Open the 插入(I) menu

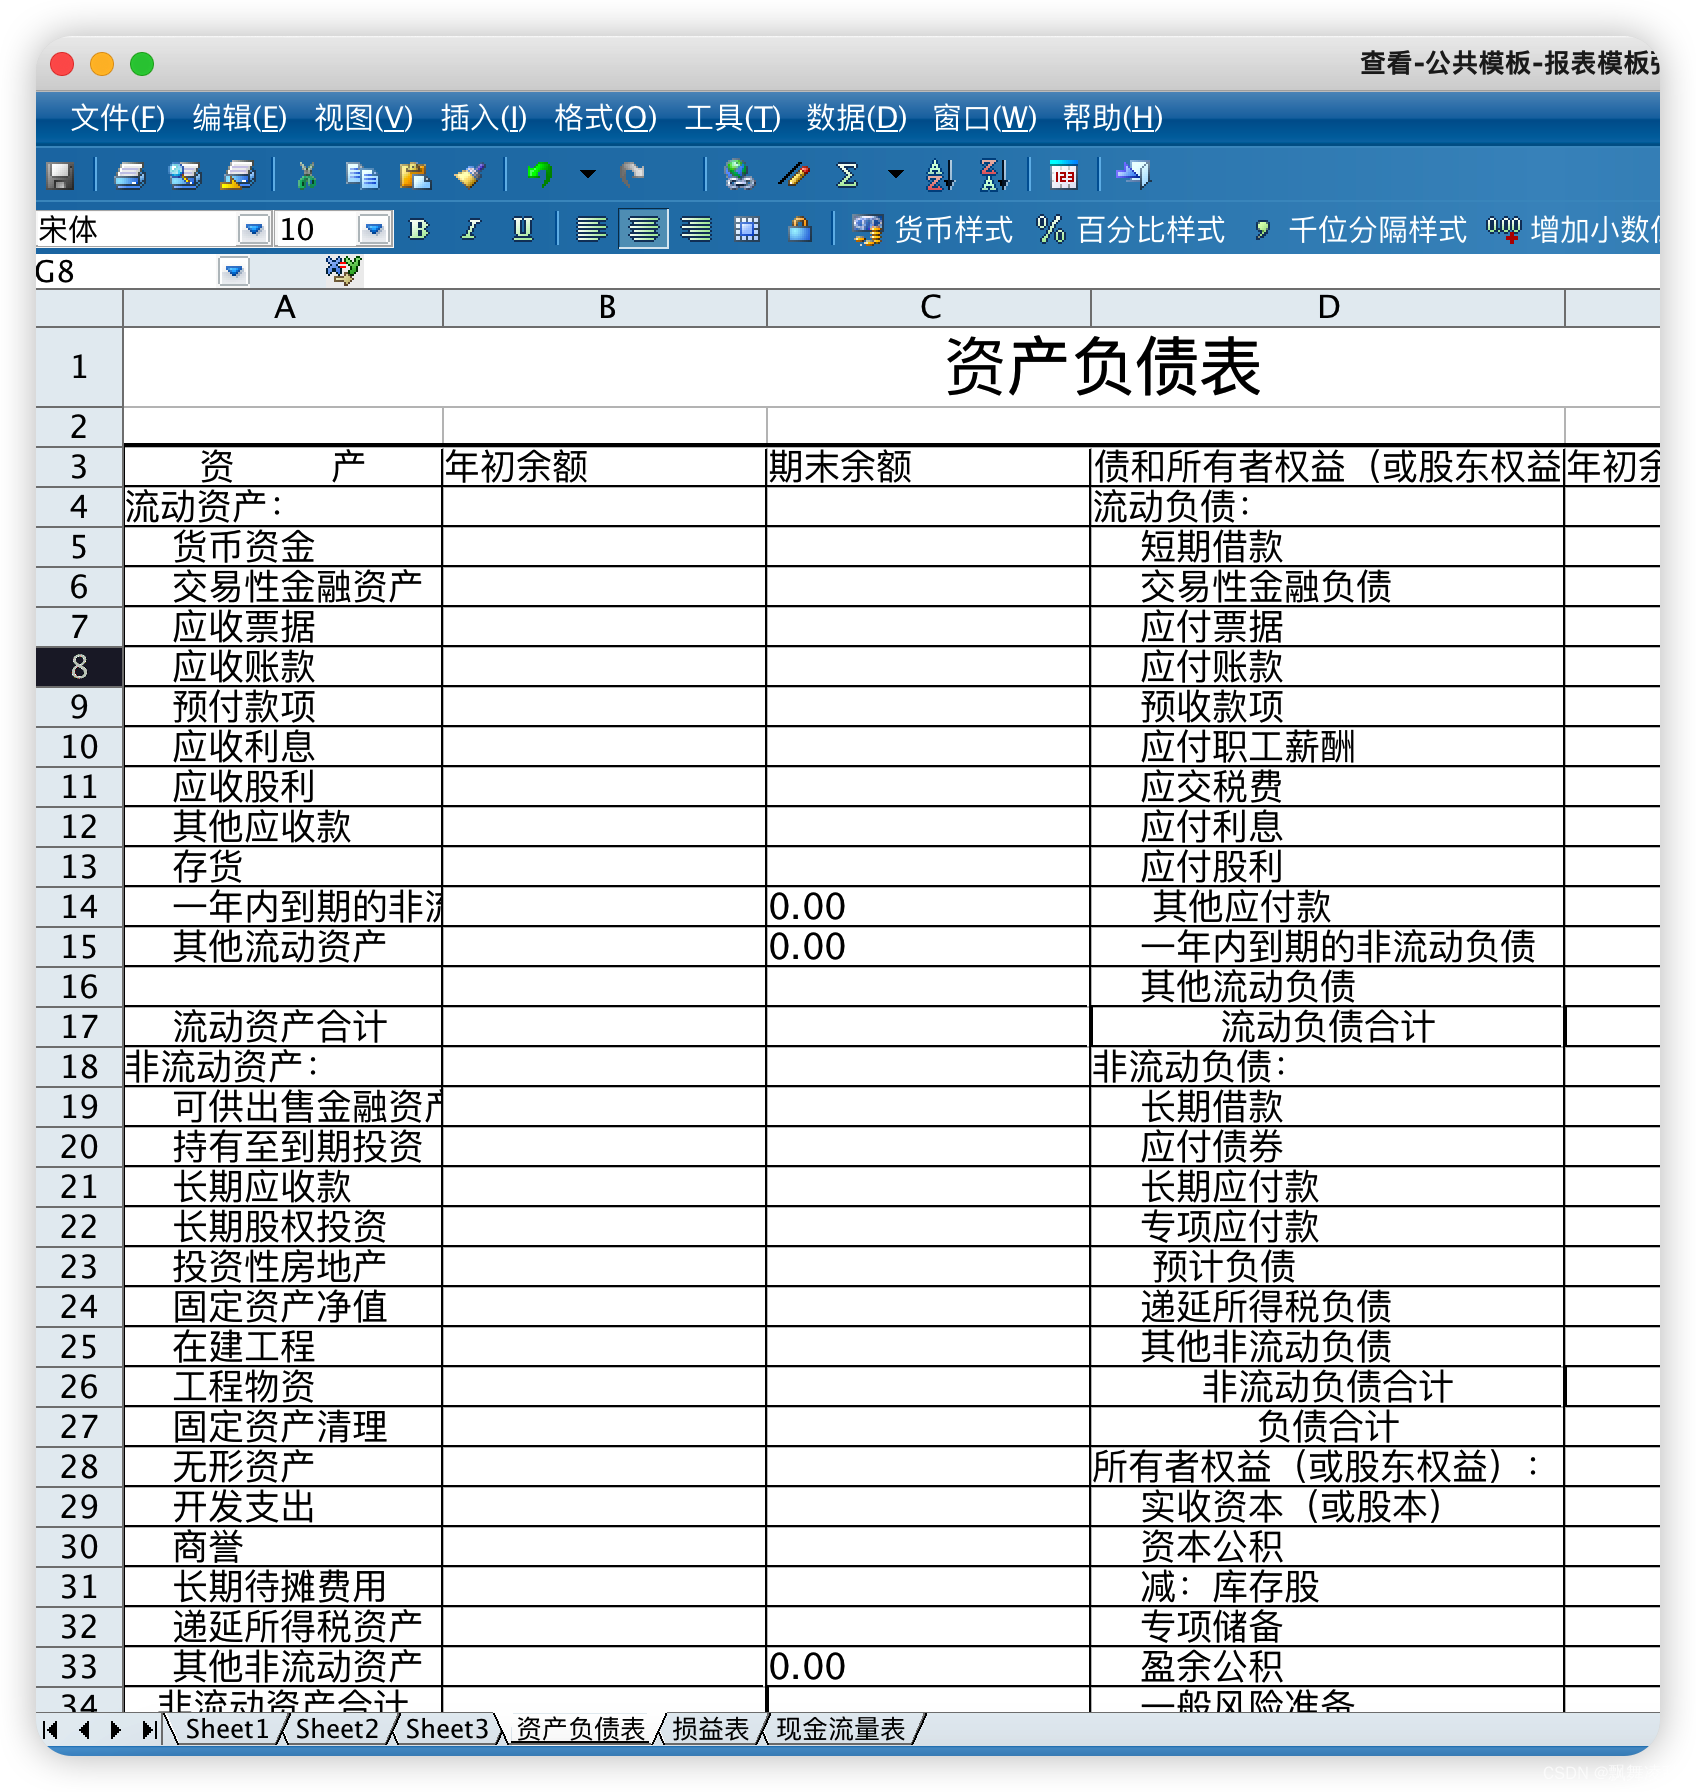[483, 118]
